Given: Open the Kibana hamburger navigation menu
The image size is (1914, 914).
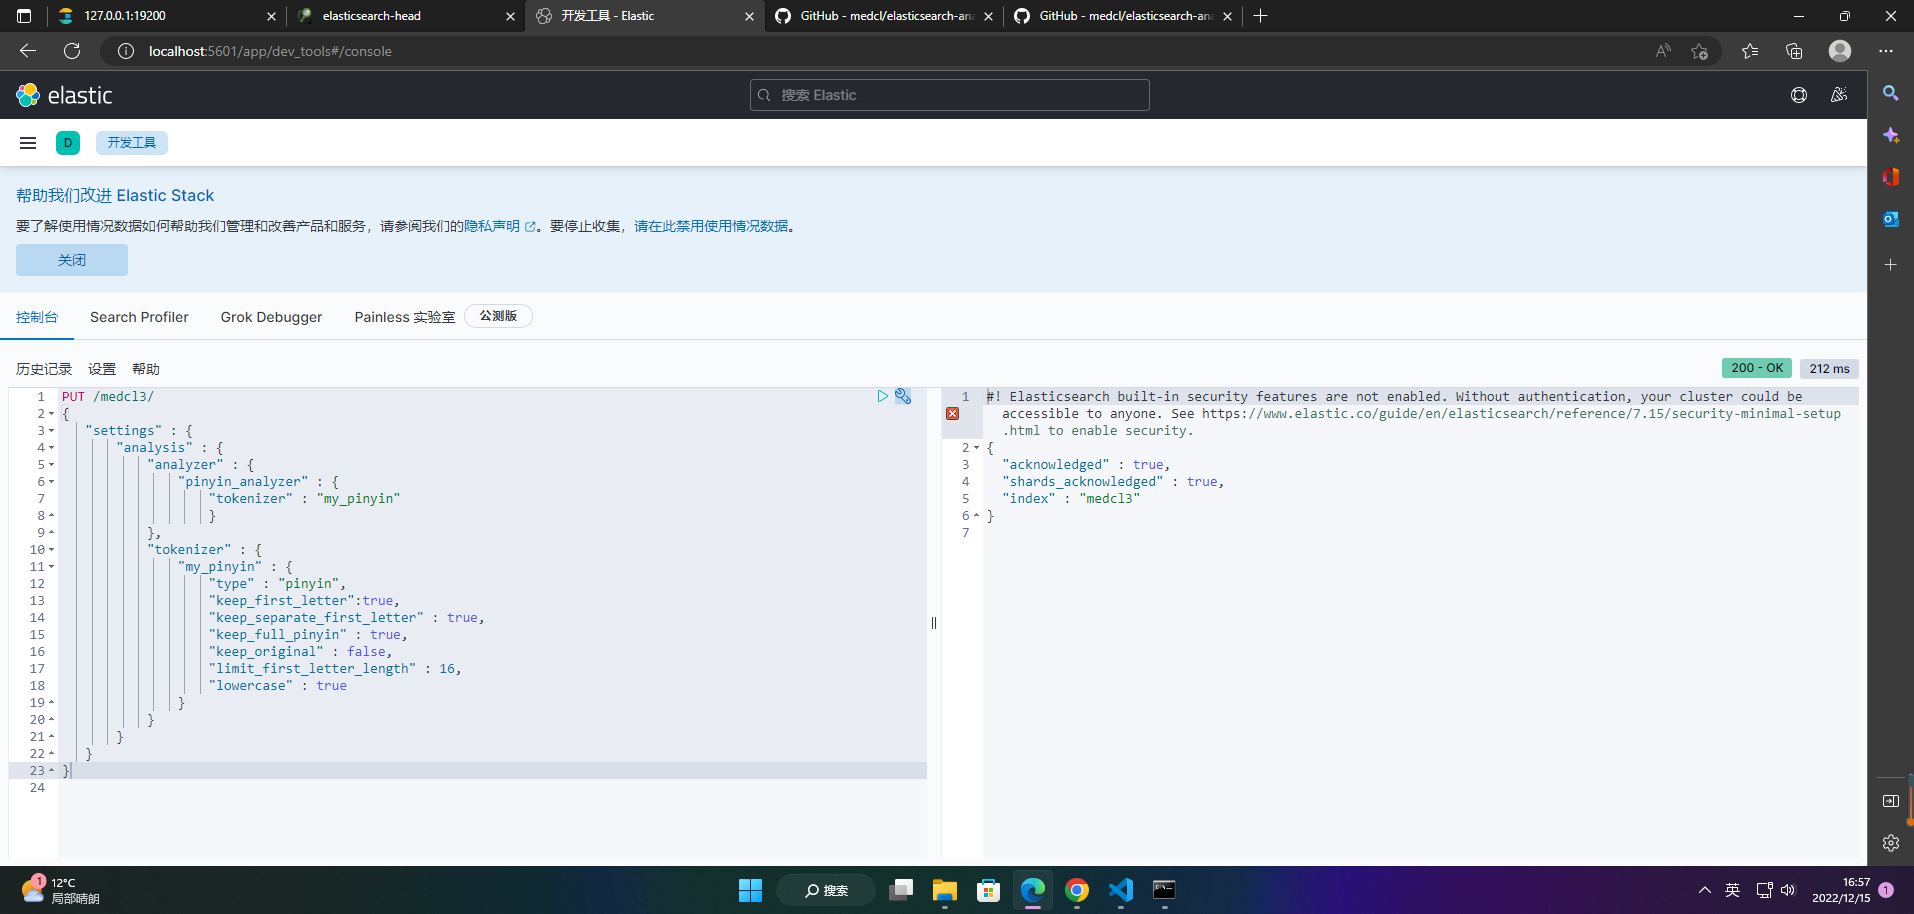Looking at the screenshot, I should [x=28, y=143].
